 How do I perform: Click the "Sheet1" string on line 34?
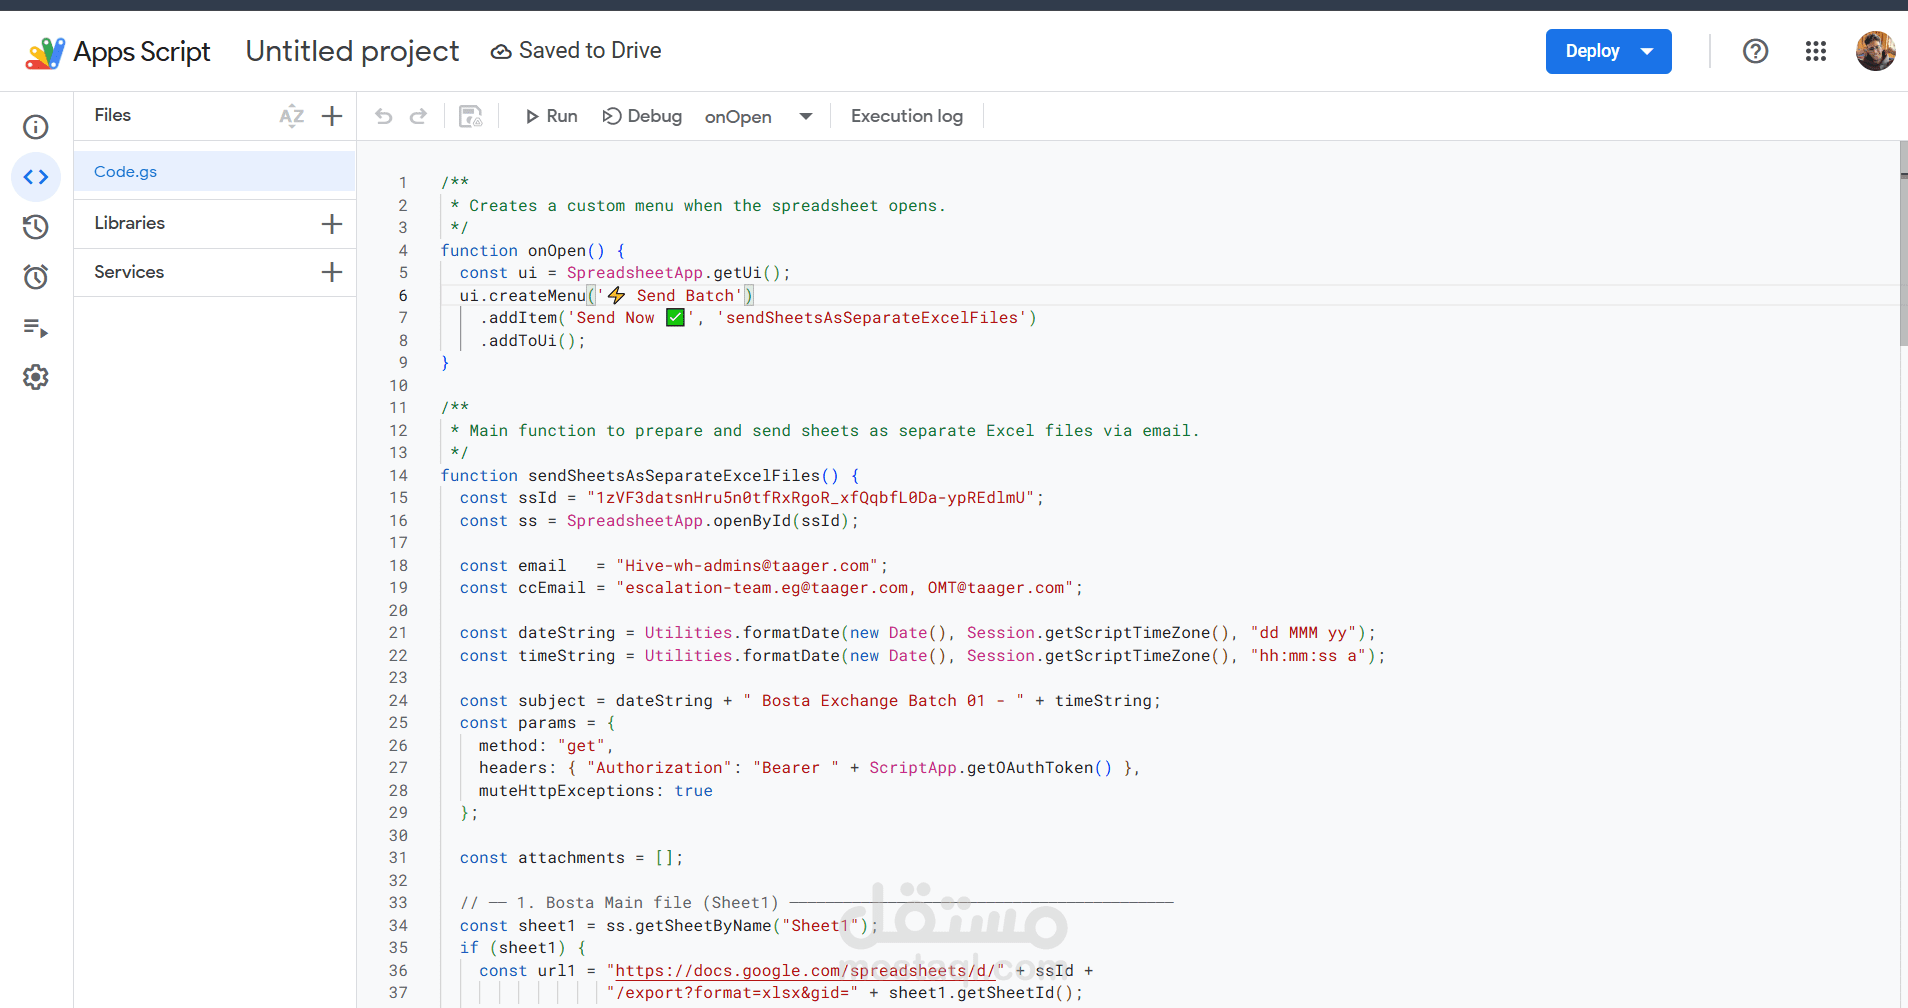[x=820, y=925]
